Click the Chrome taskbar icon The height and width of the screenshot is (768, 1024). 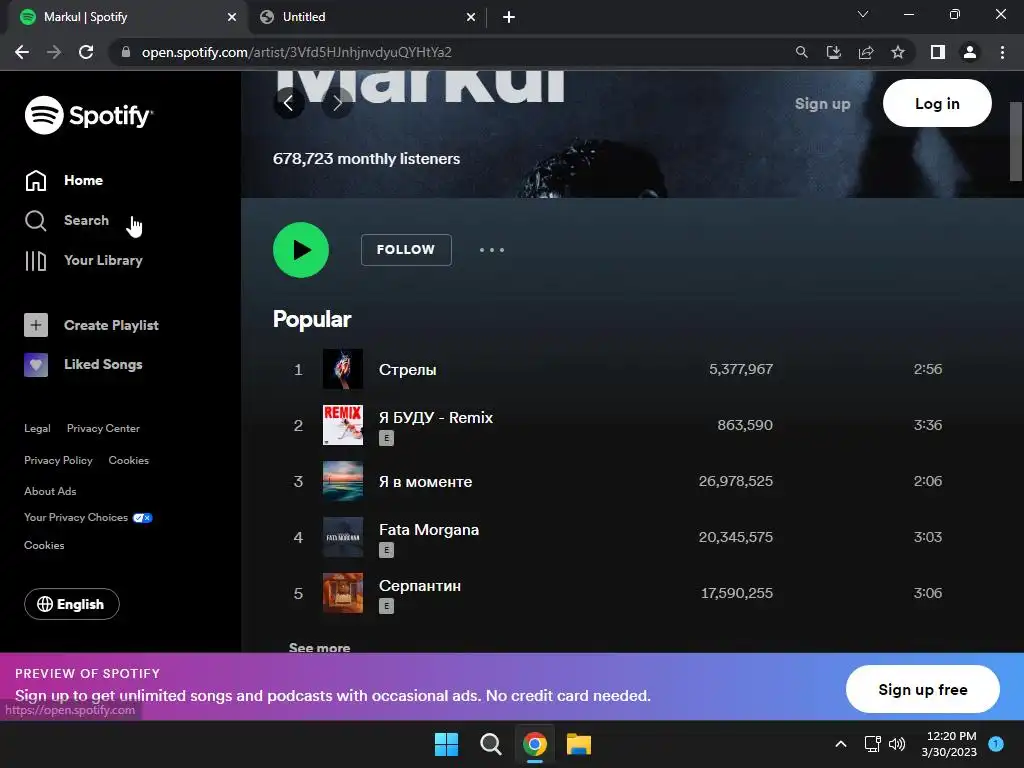pos(535,744)
